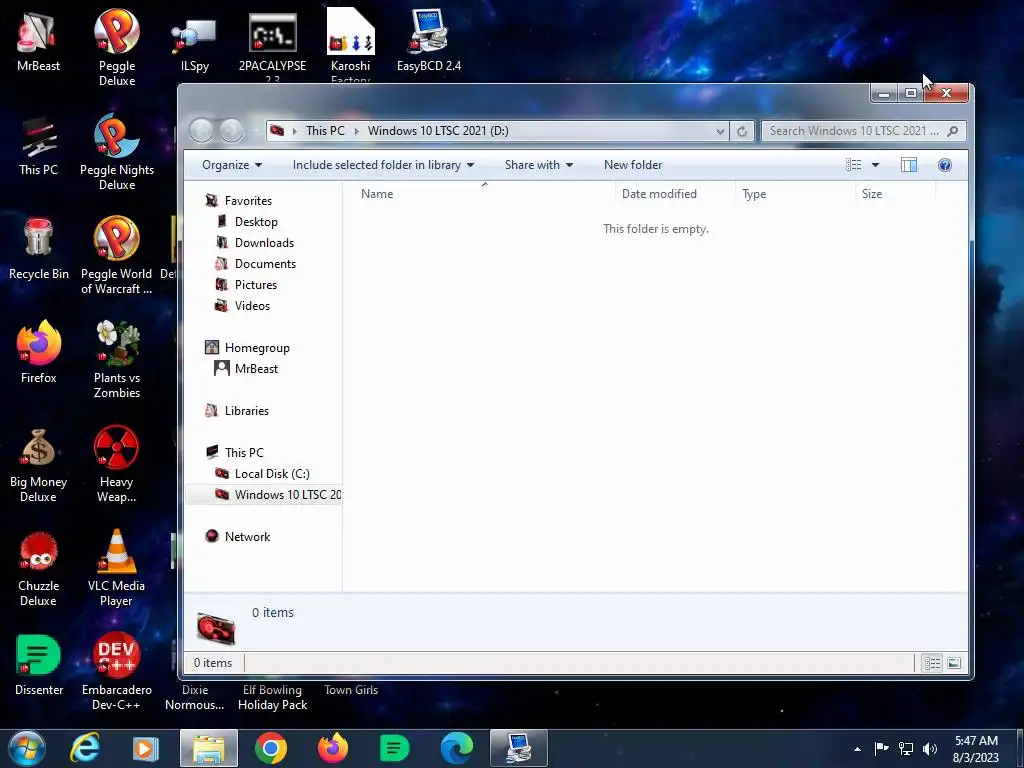Select Homegroup in the navigation pane
1024x768 pixels.
pyautogui.click(x=248, y=347)
